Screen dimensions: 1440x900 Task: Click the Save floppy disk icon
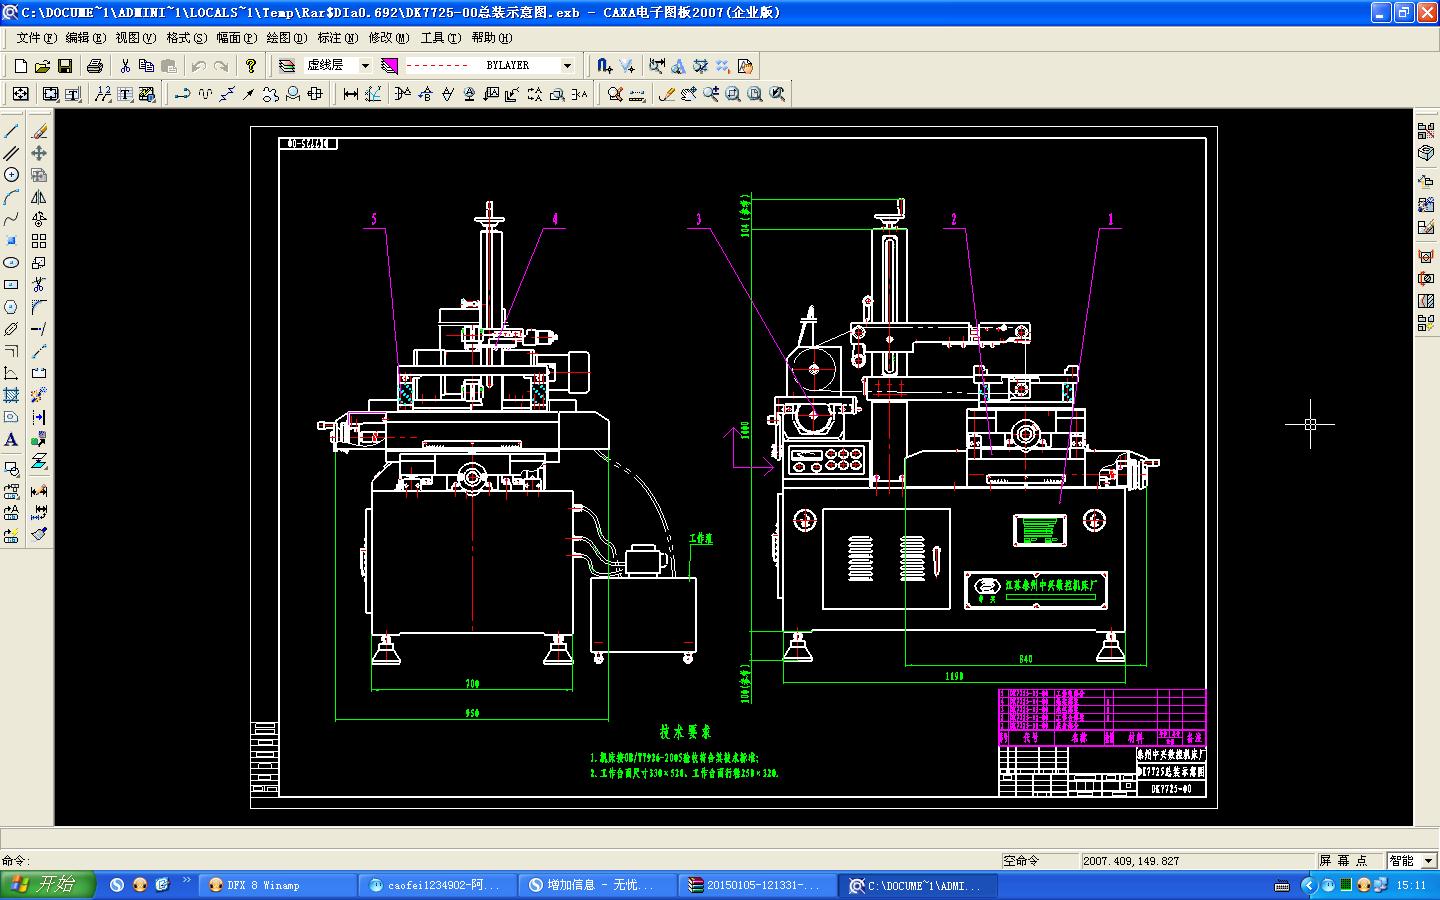[65, 66]
